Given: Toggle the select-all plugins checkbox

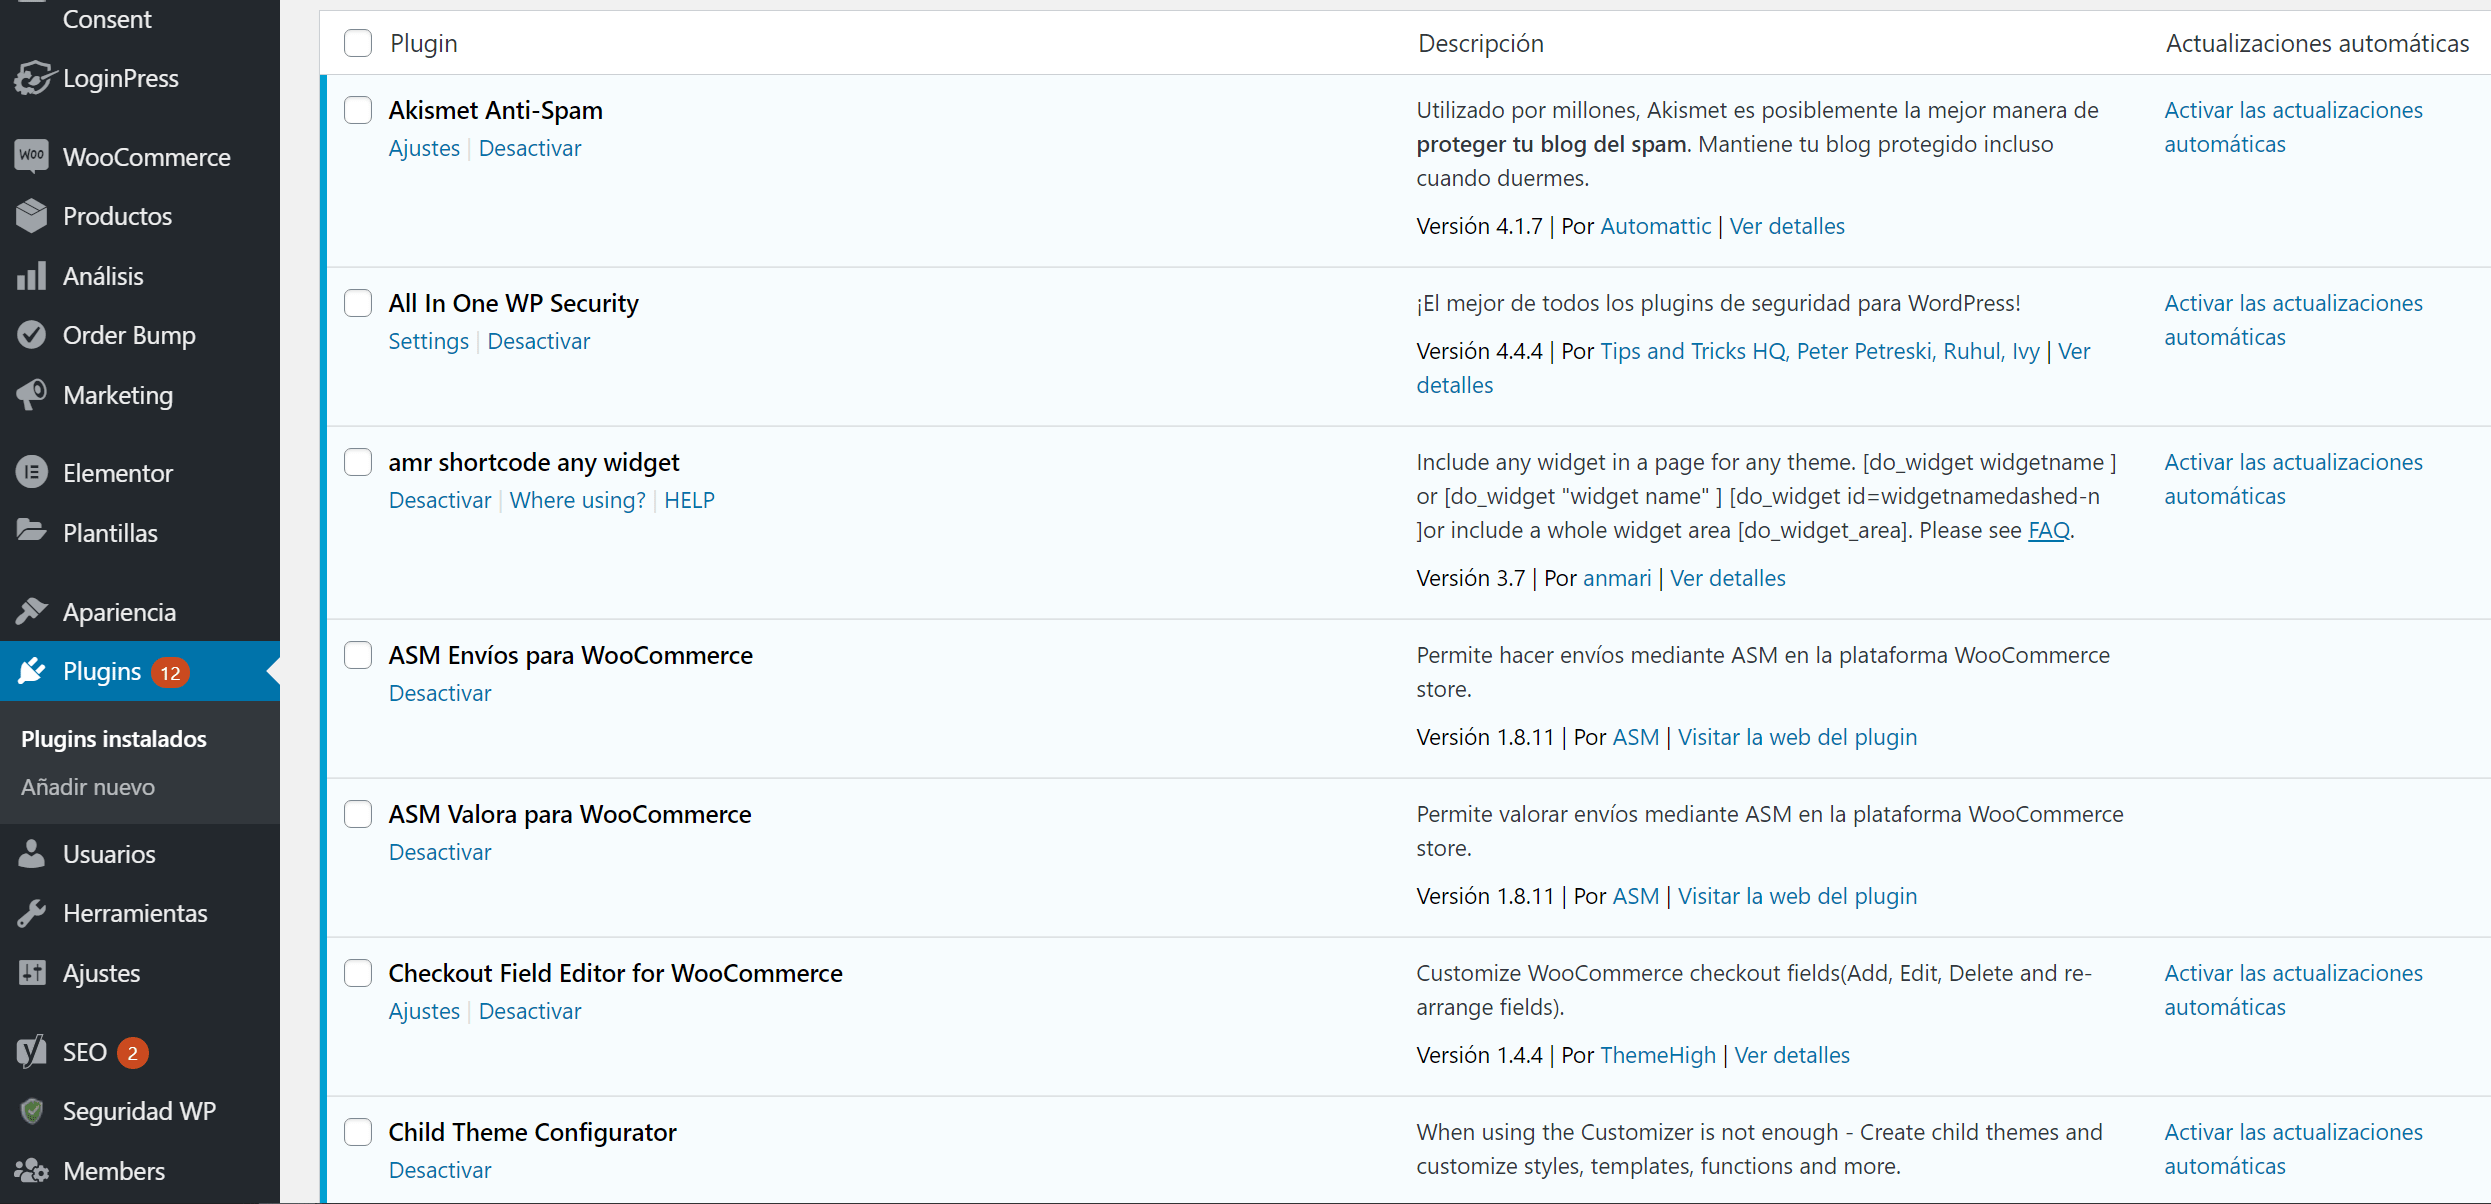Looking at the screenshot, I should tap(358, 43).
